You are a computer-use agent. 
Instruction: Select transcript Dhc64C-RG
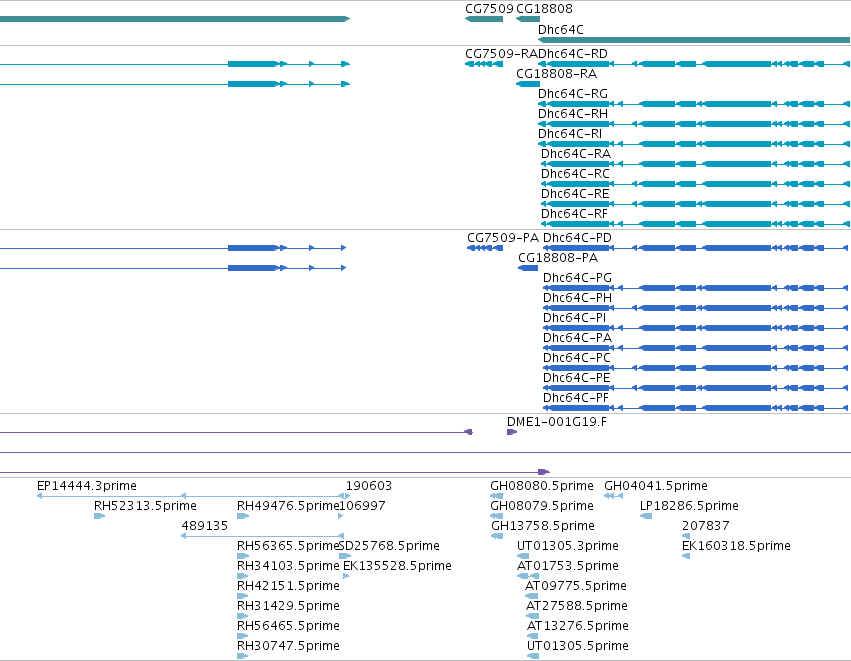coord(573,94)
